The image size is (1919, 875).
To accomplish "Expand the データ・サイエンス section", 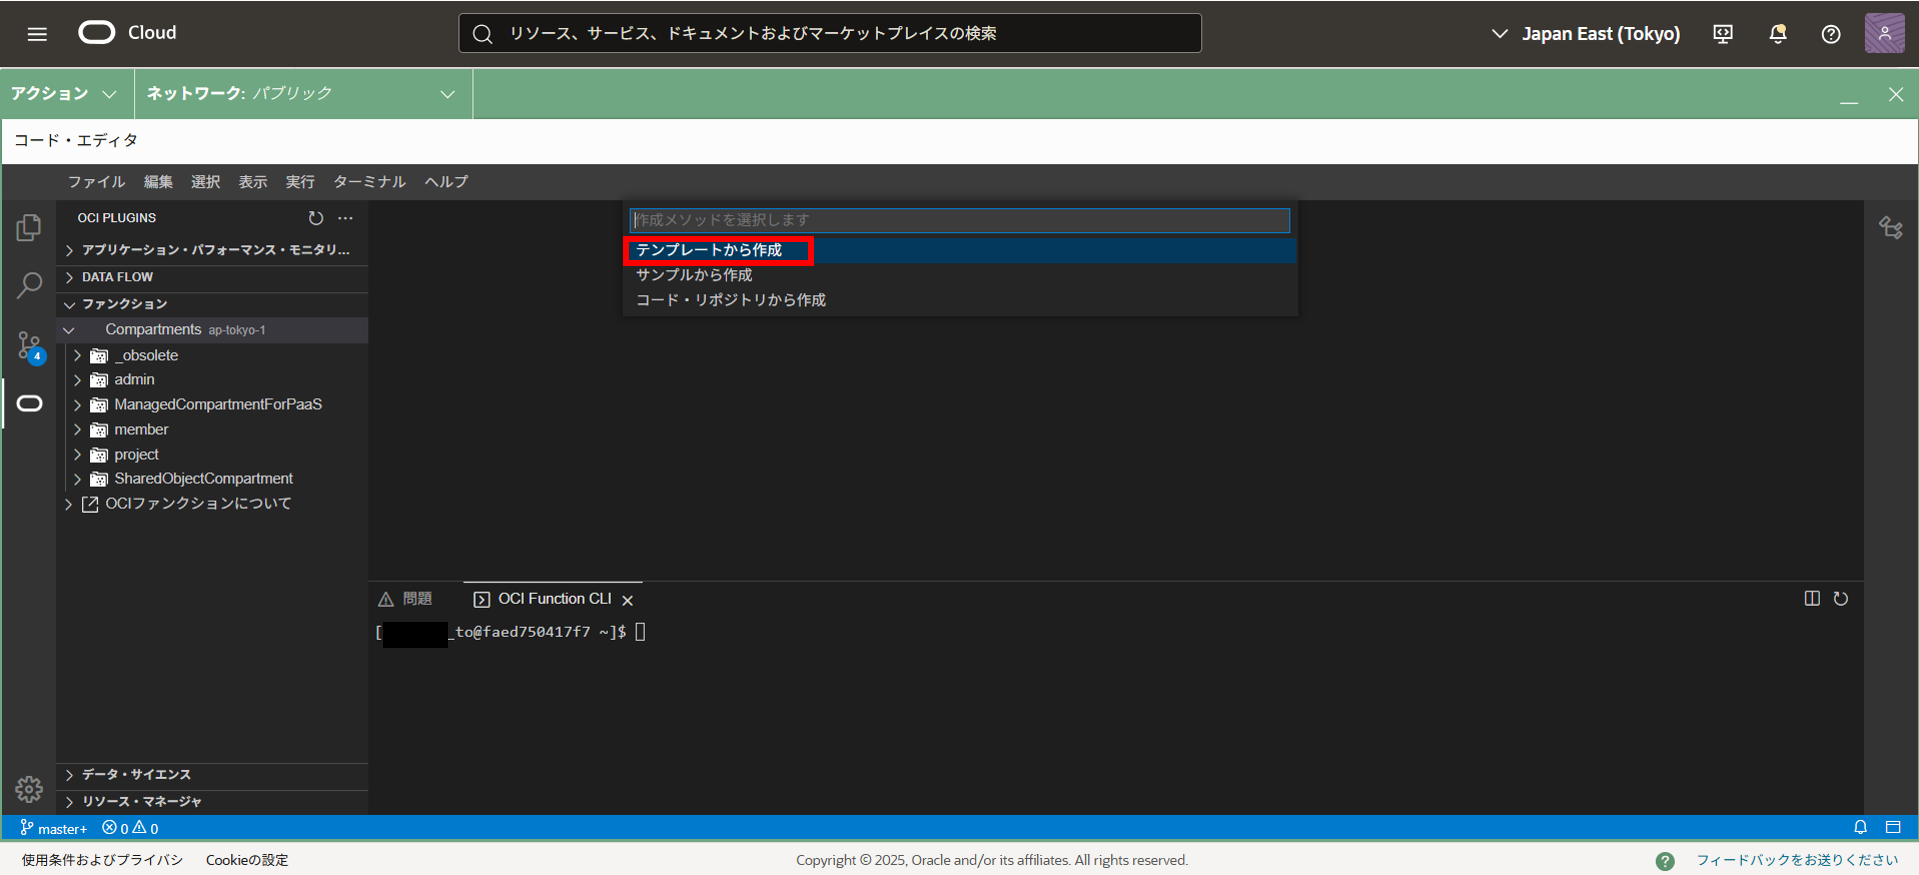I will [212, 775].
